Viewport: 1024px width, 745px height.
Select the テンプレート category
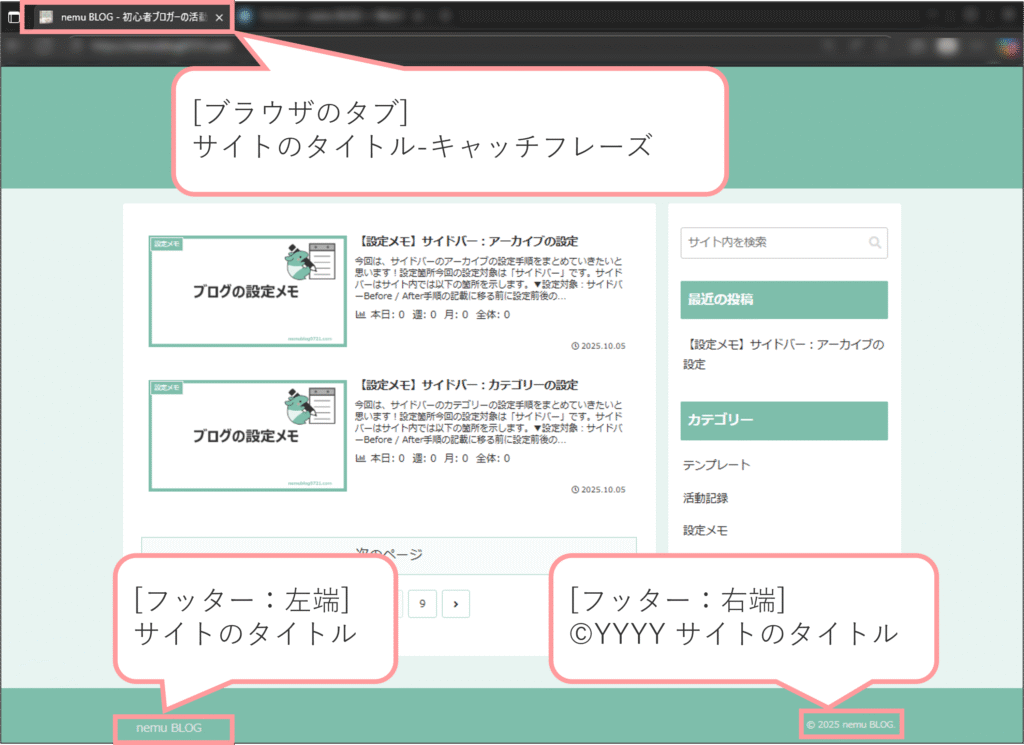(716, 465)
